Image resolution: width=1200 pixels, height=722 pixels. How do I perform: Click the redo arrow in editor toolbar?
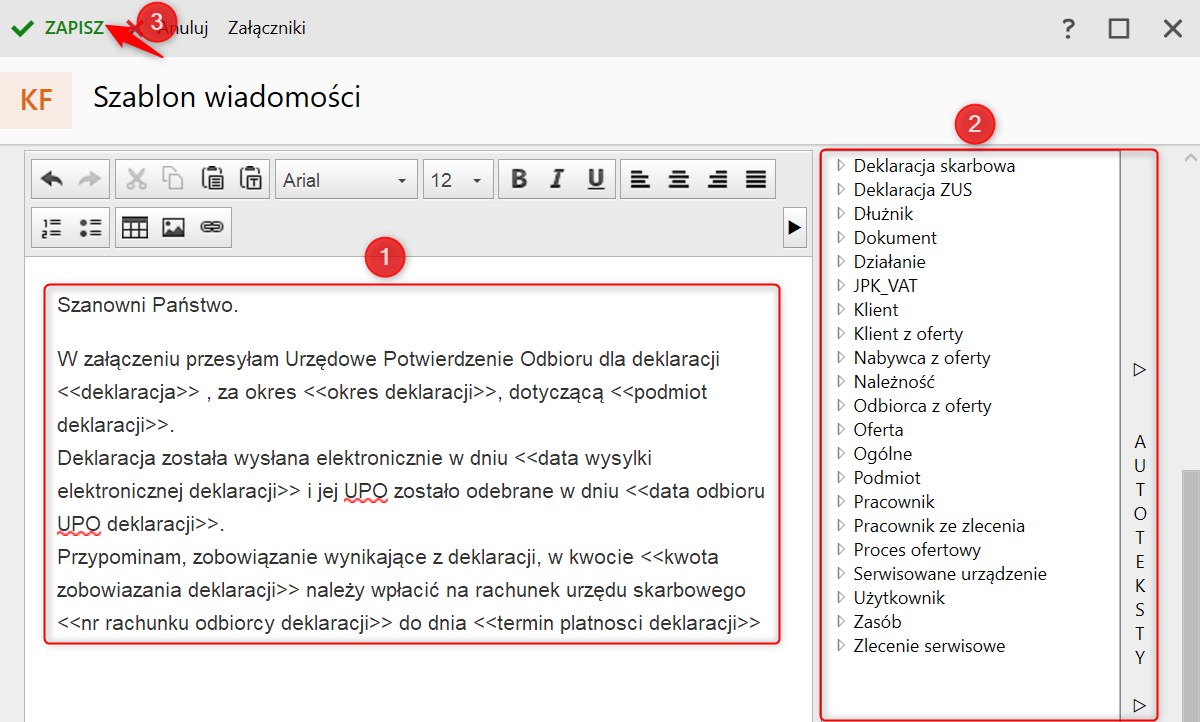pyautogui.click(x=90, y=180)
